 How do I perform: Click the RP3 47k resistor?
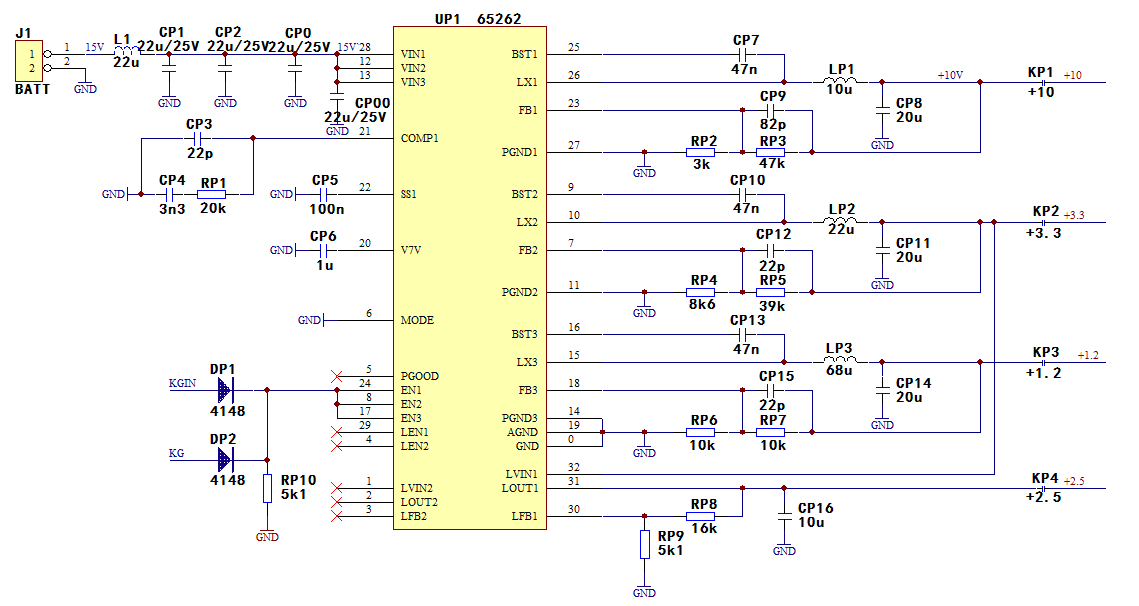pos(771,153)
